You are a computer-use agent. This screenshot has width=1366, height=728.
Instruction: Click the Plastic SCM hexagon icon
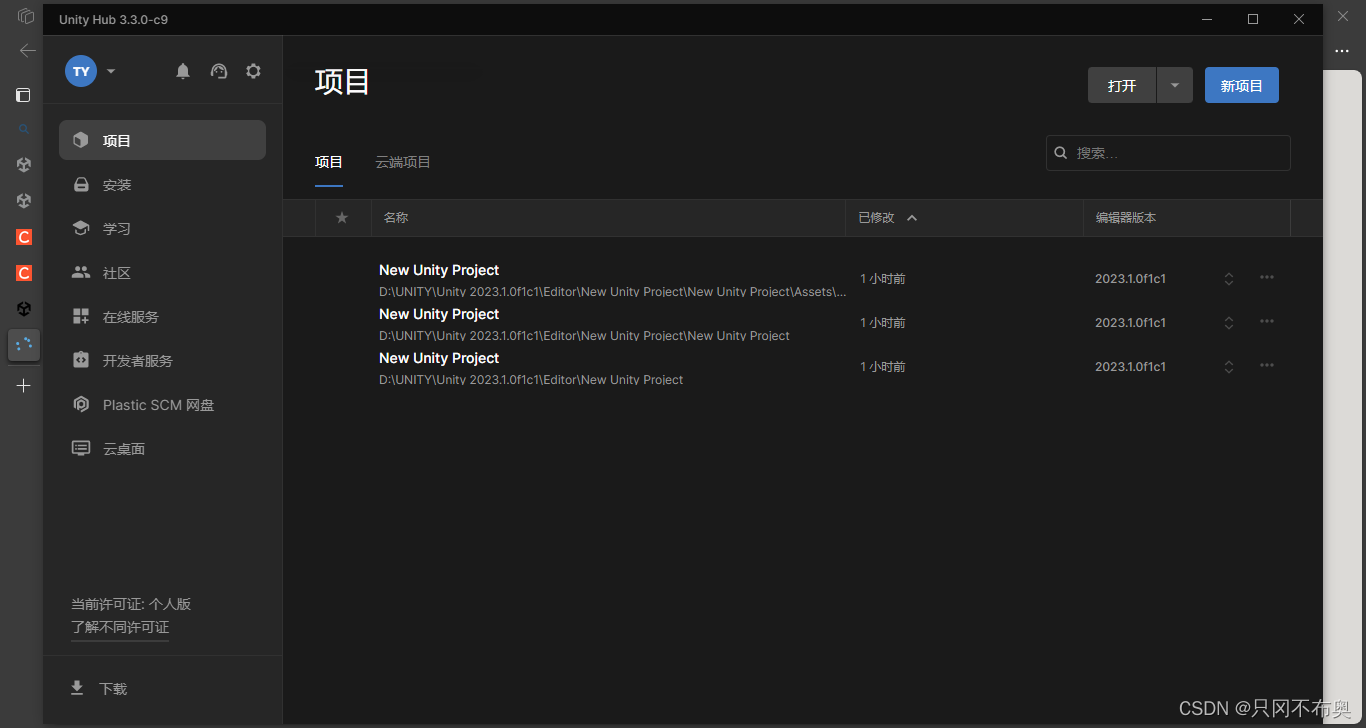pos(81,405)
